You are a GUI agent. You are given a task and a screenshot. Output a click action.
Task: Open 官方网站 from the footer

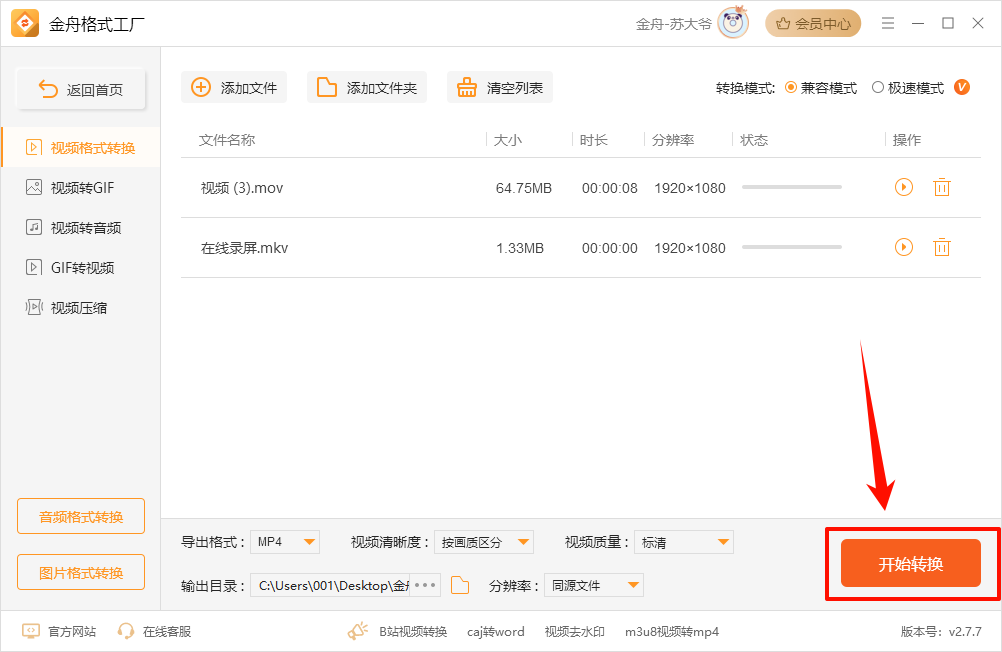click(x=59, y=632)
